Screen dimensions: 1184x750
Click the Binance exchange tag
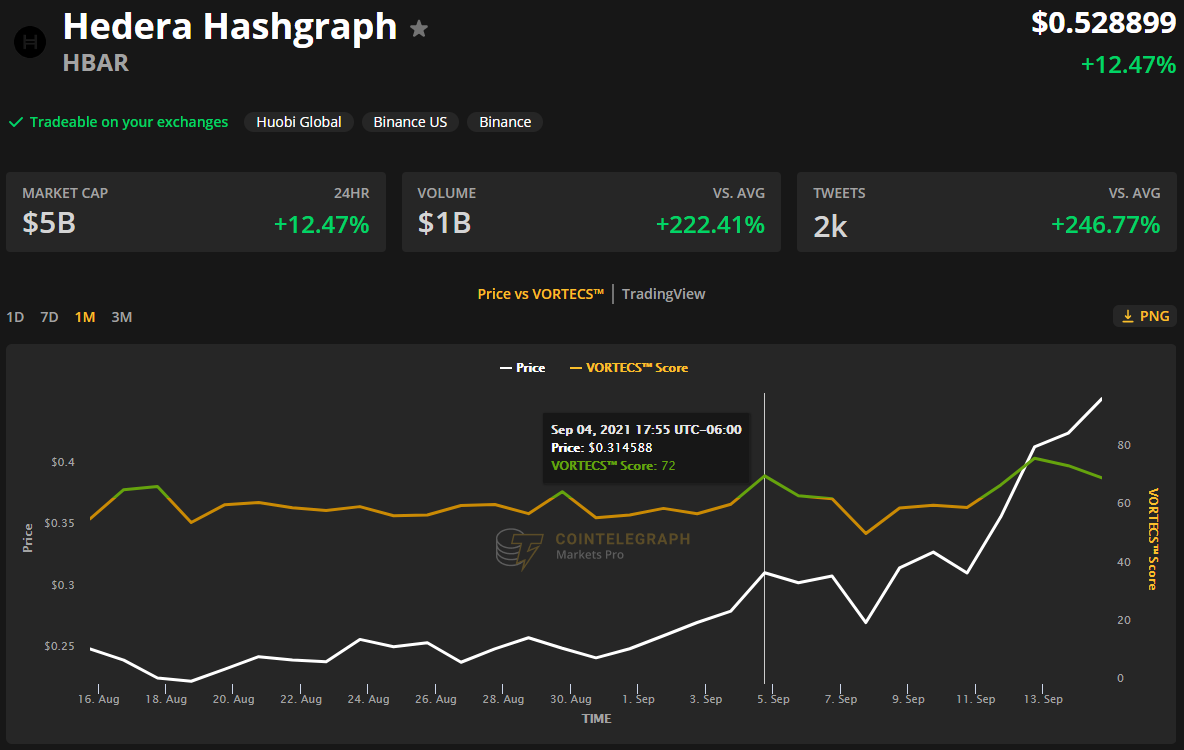(x=505, y=122)
